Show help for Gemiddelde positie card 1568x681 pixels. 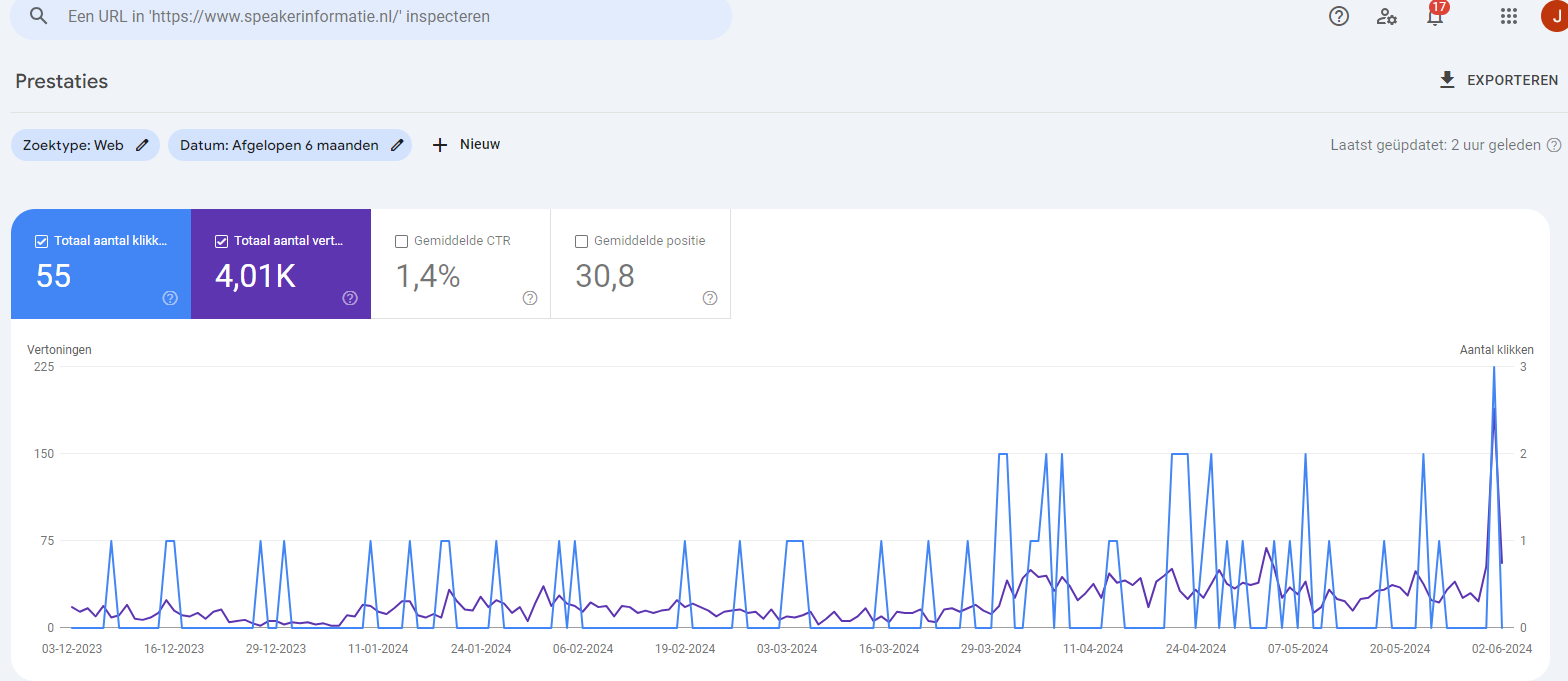[710, 298]
